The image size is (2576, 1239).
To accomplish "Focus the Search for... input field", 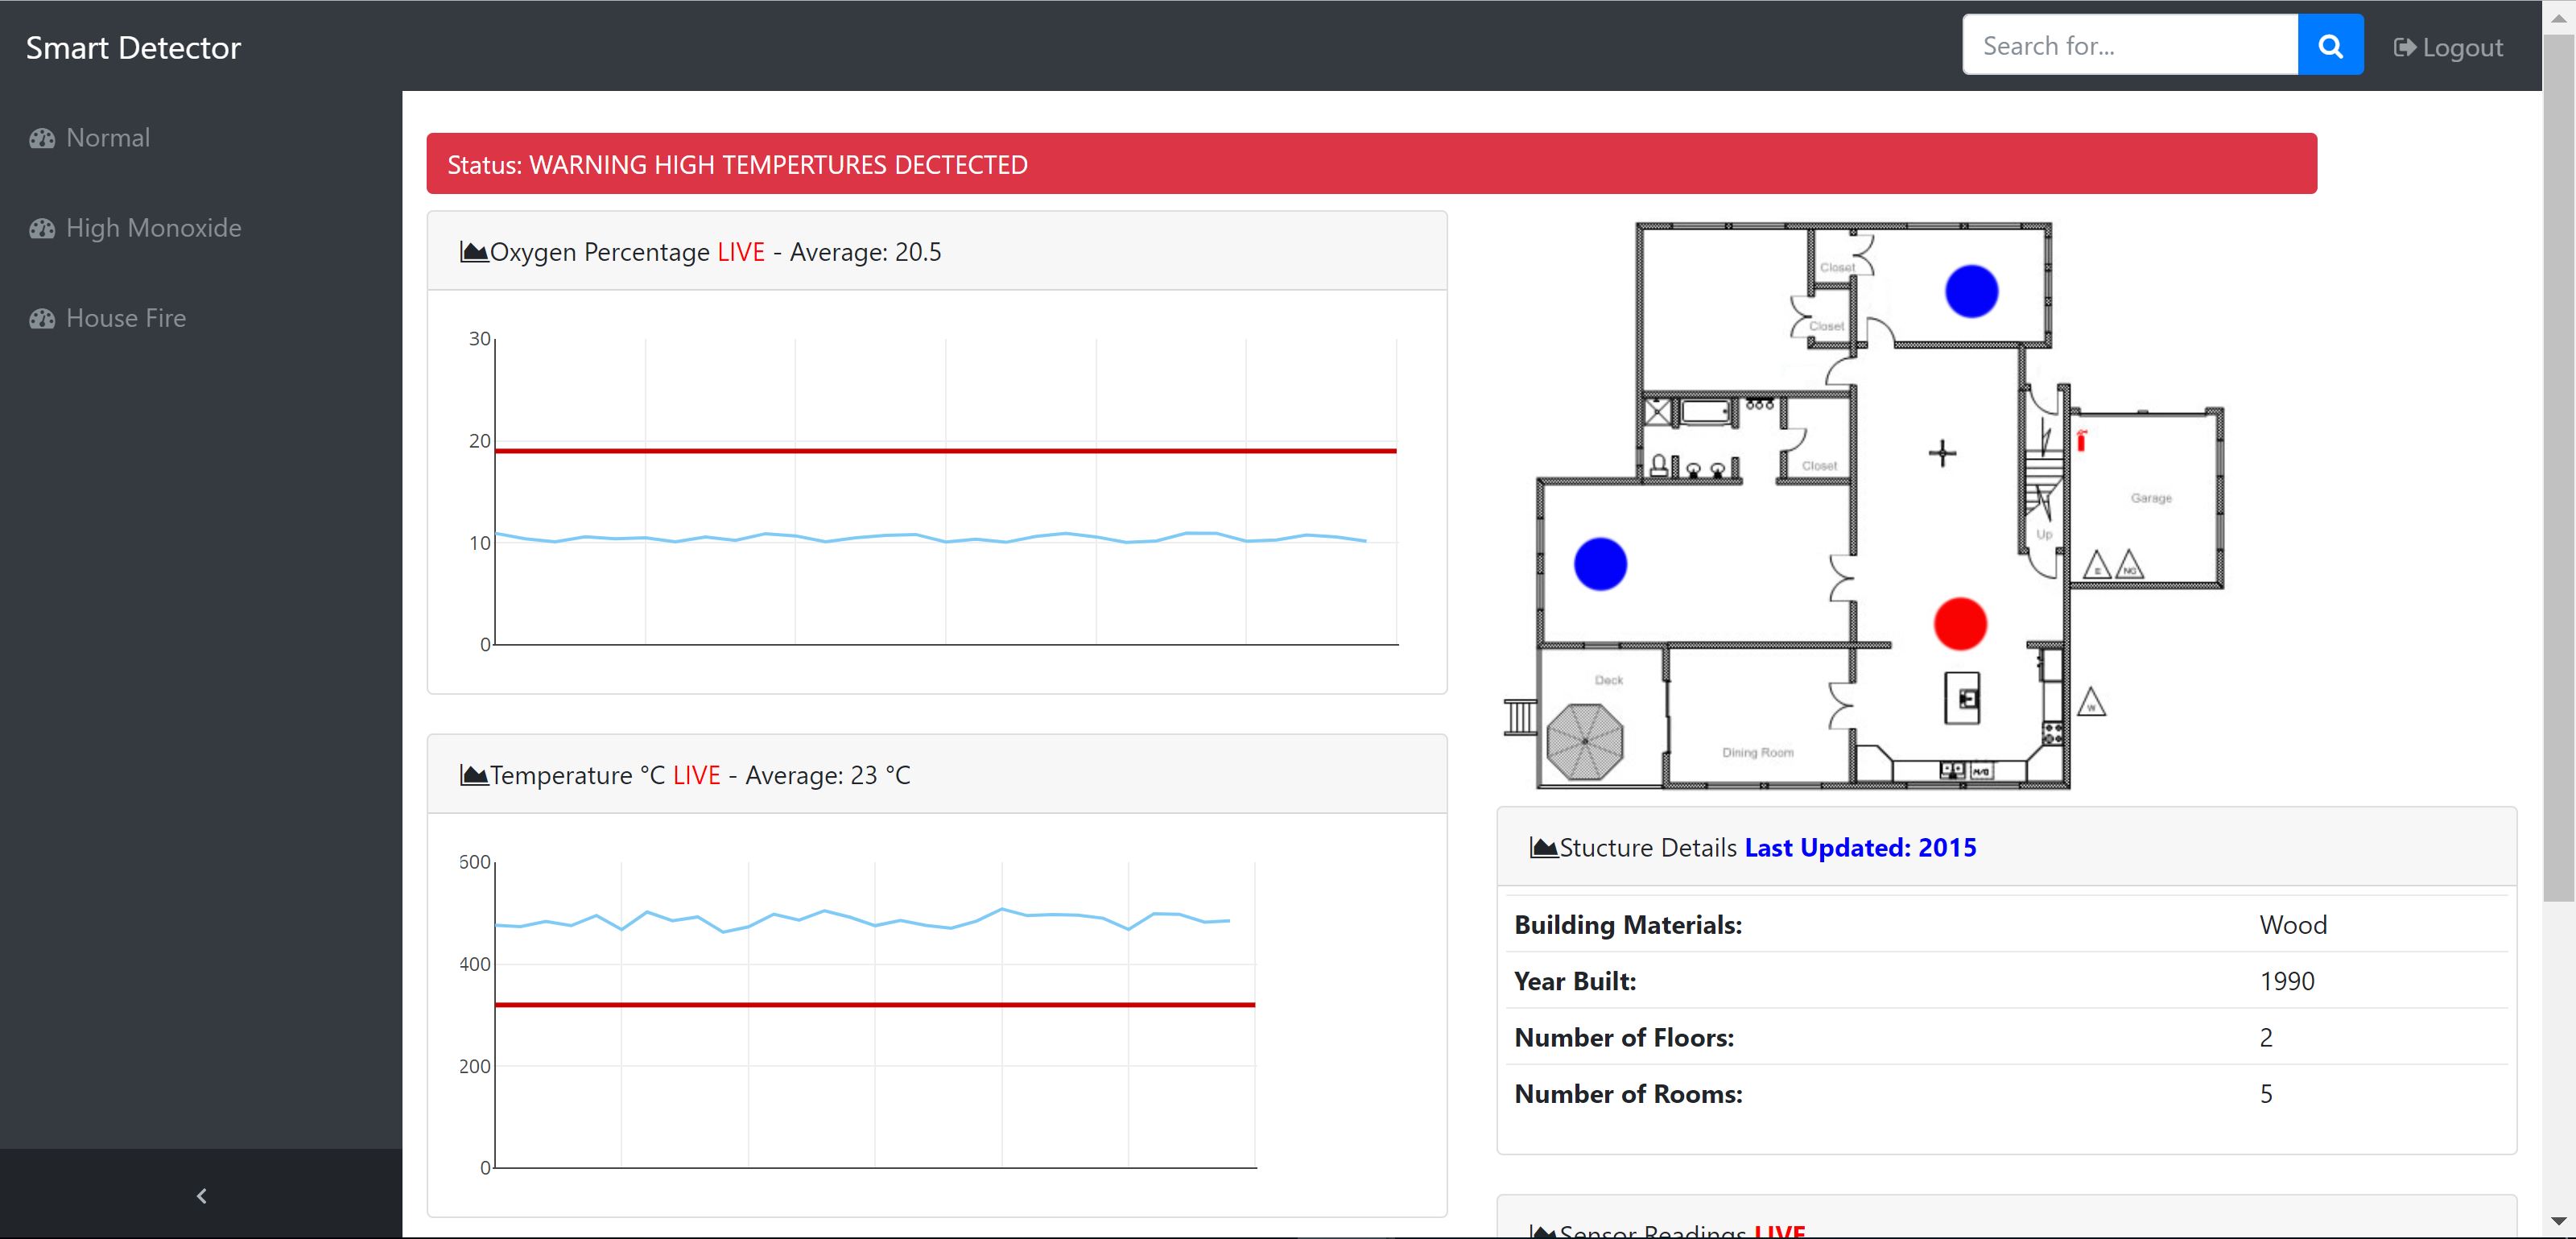I will pyautogui.click(x=2129, y=46).
